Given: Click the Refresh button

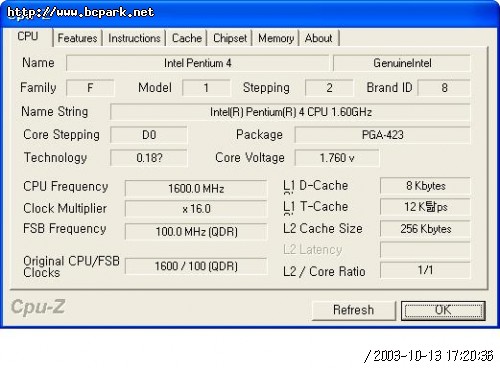Looking at the screenshot, I should (x=354, y=310).
